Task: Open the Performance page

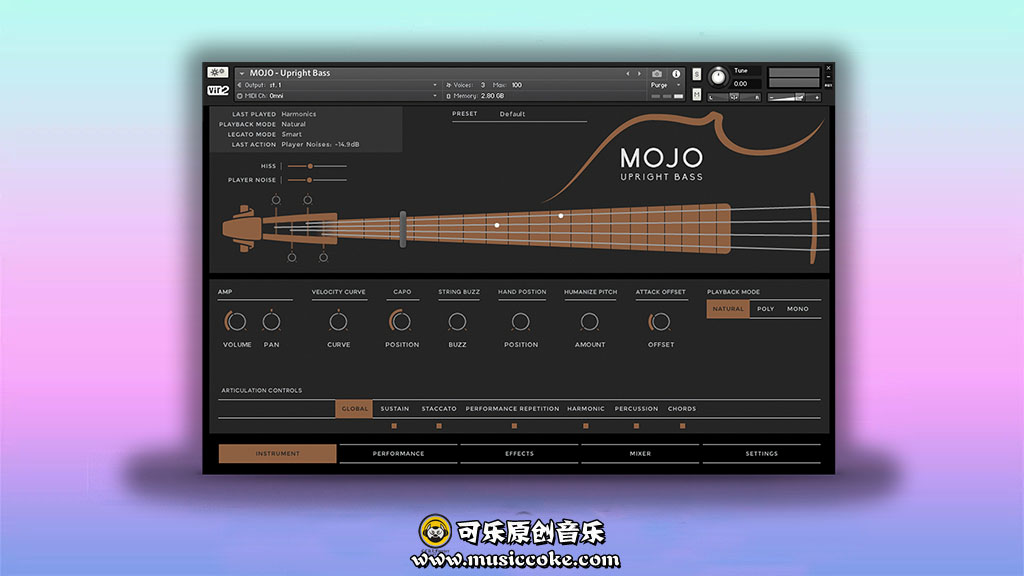Action: click(398, 453)
